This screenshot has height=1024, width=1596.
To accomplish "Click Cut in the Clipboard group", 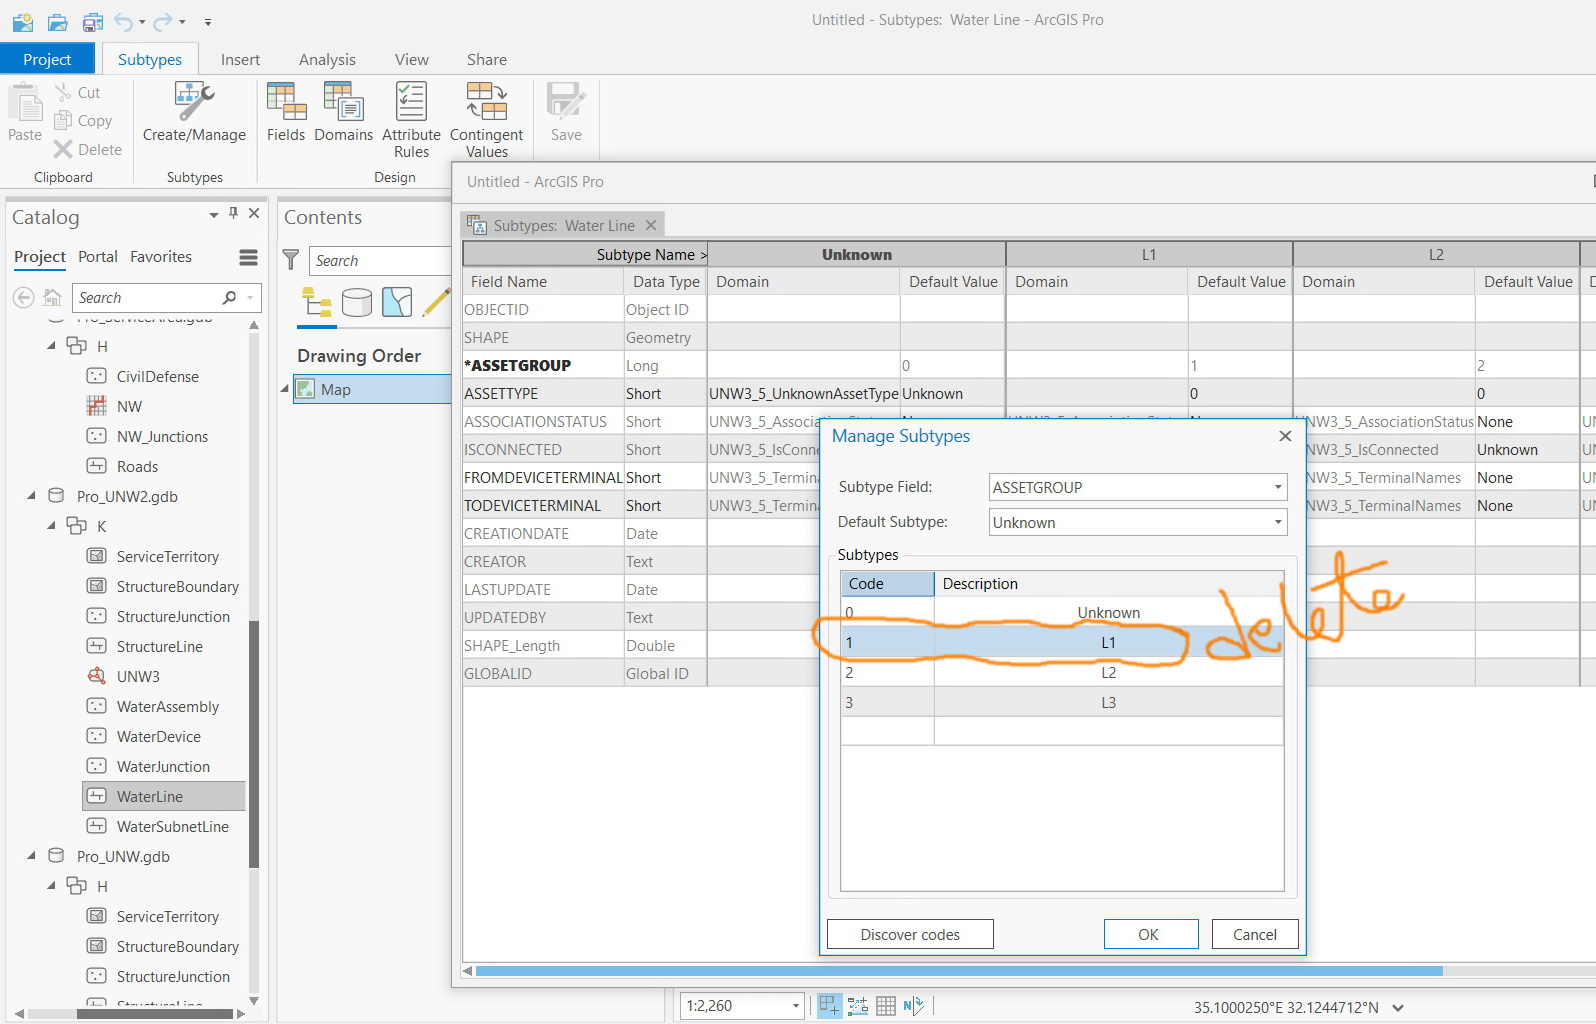I will [78, 92].
